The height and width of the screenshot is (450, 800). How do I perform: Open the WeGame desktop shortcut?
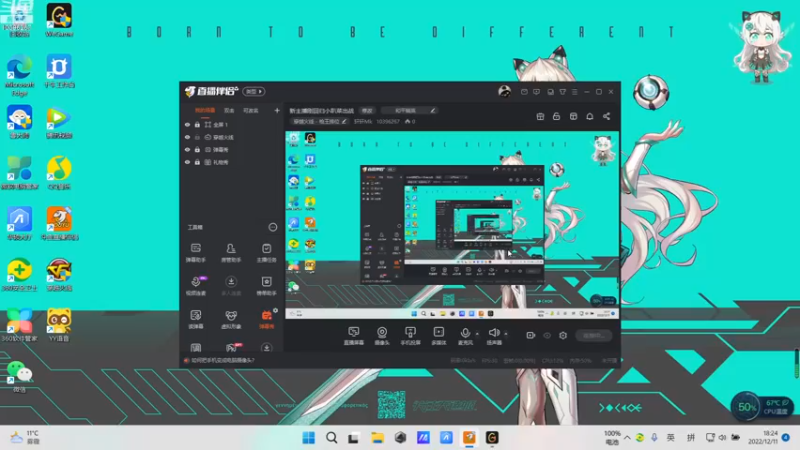pyautogui.click(x=59, y=20)
